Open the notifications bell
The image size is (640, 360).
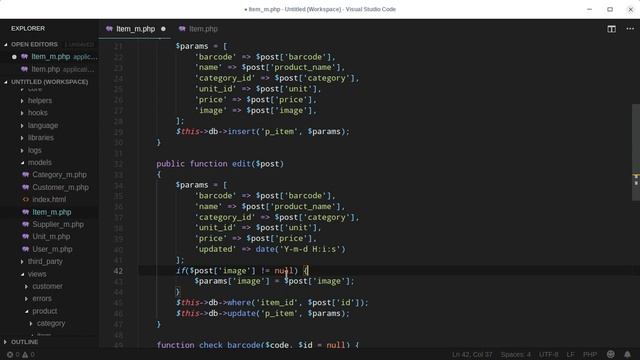627,354
